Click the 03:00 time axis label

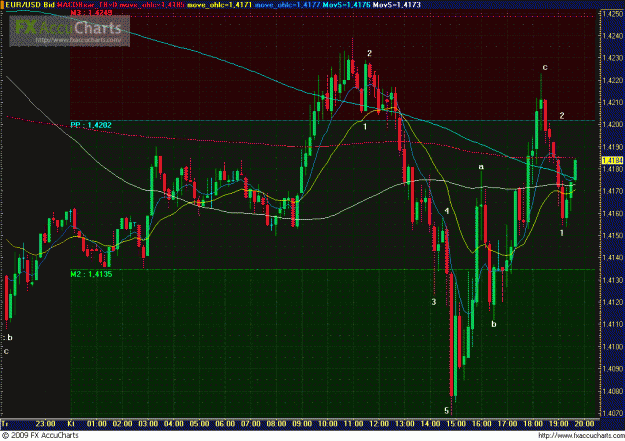[x=148, y=423]
